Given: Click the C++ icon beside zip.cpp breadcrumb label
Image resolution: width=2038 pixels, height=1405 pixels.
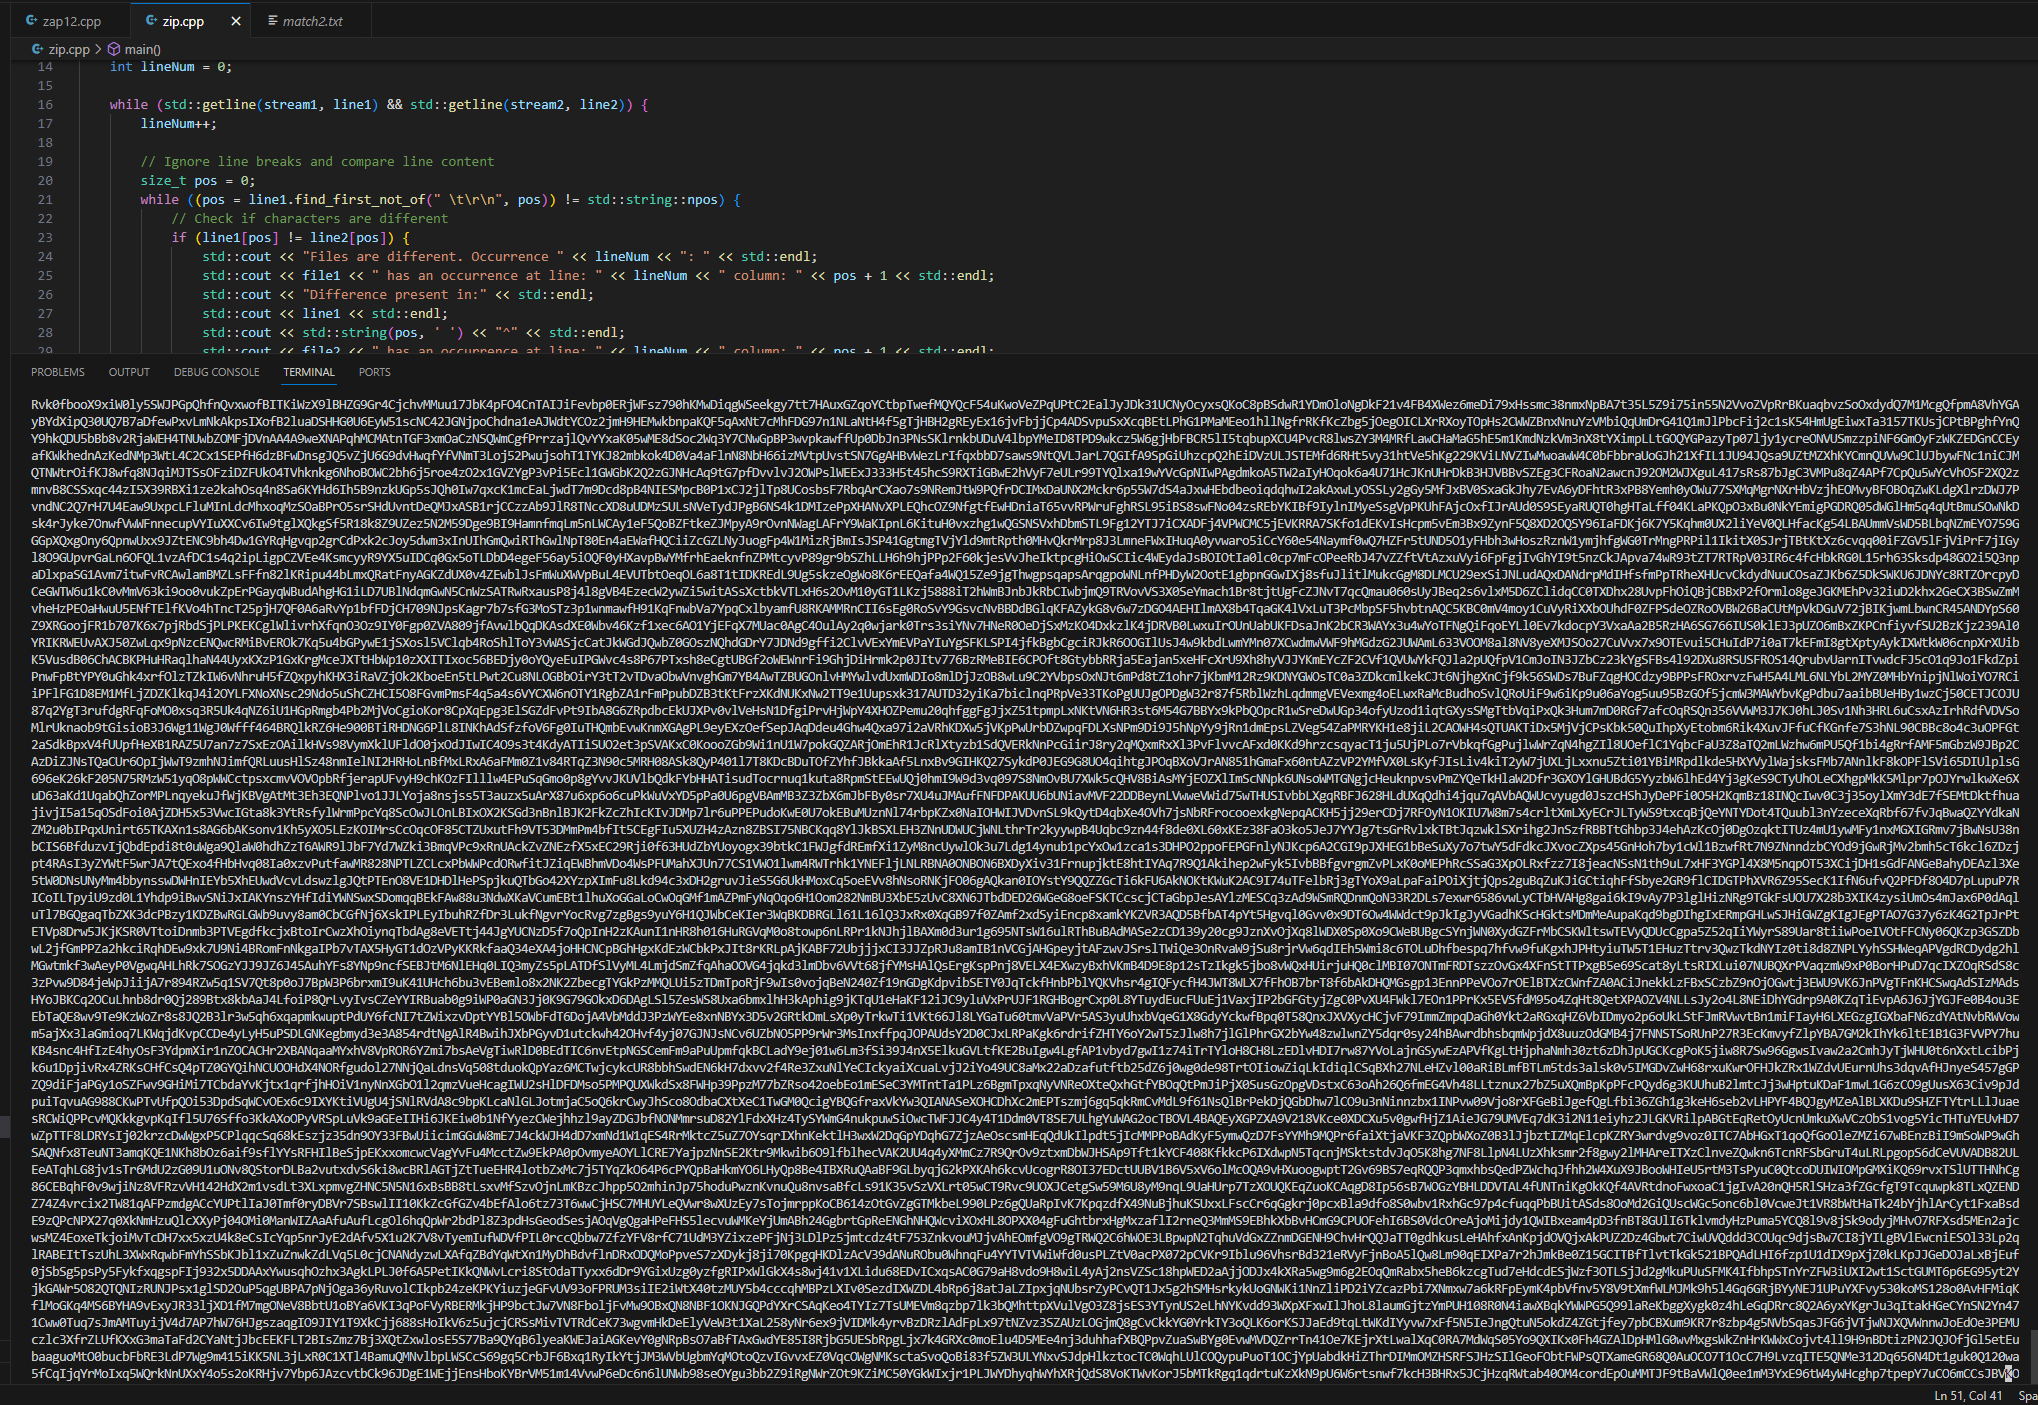Looking at the screenshot, I should [x=35, y=47].
